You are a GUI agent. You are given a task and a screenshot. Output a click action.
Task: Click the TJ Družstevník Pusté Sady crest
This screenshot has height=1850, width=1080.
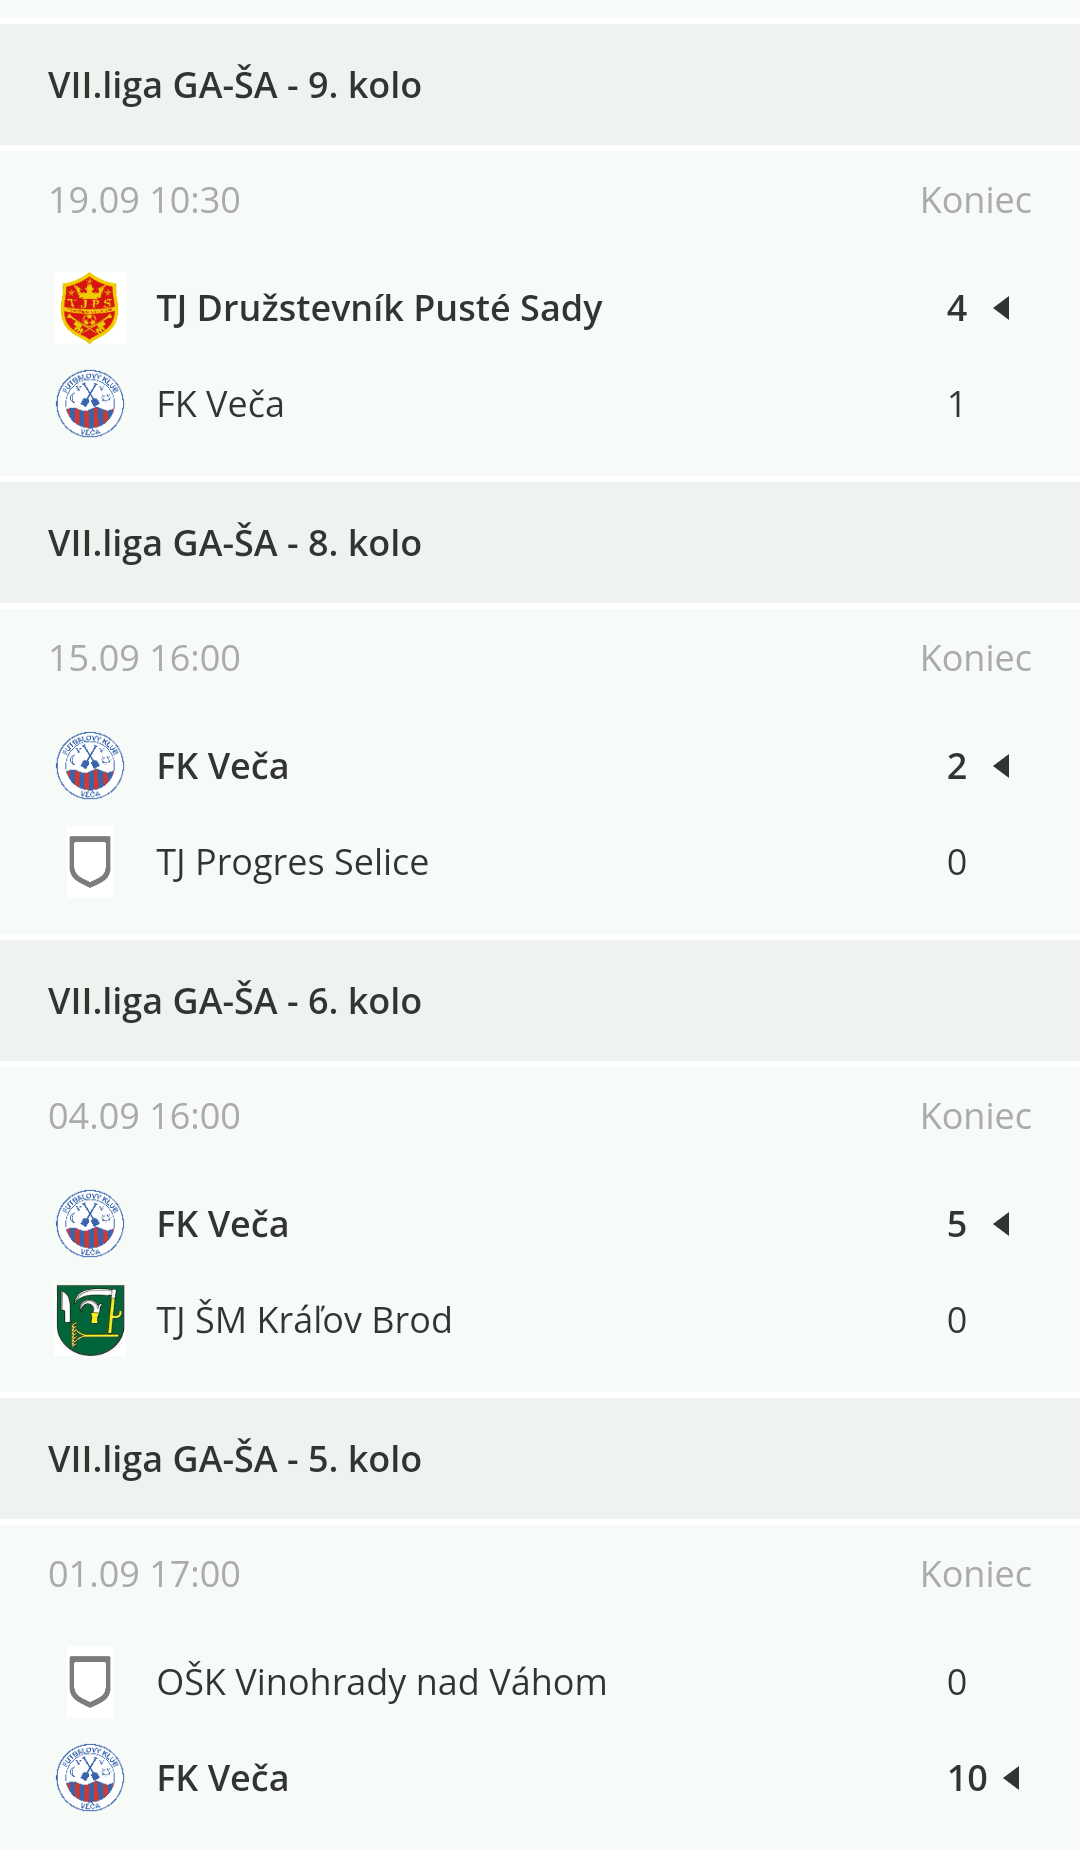point(90,308)
